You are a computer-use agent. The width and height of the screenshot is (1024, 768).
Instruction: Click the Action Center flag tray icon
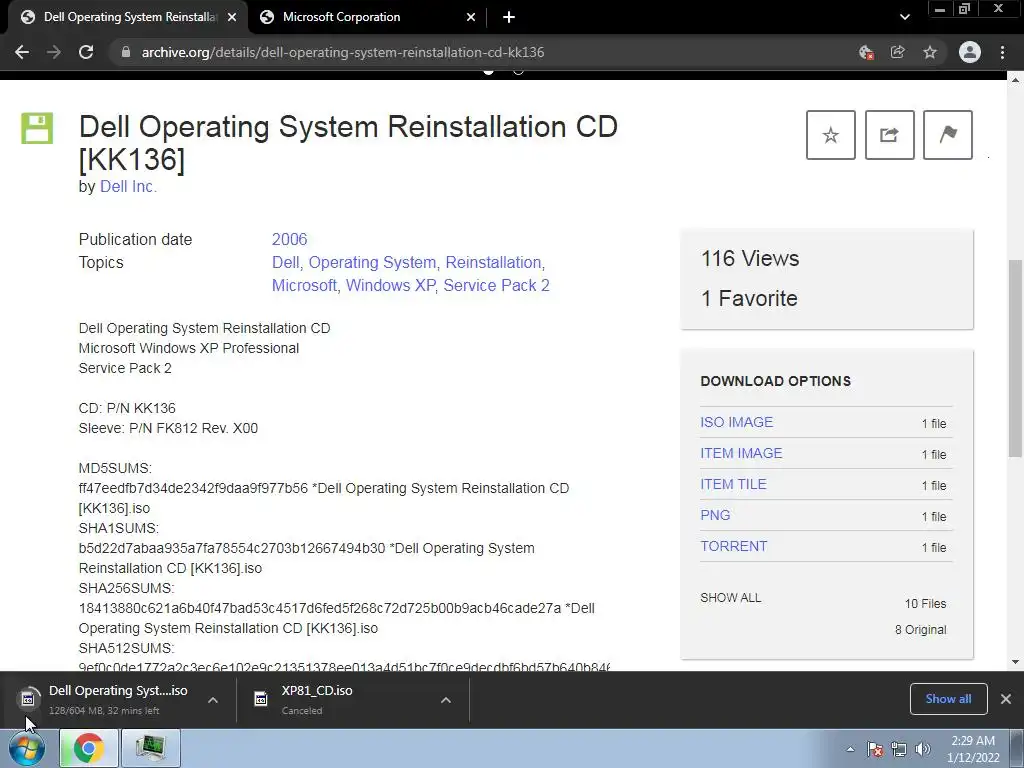[875, 749]
